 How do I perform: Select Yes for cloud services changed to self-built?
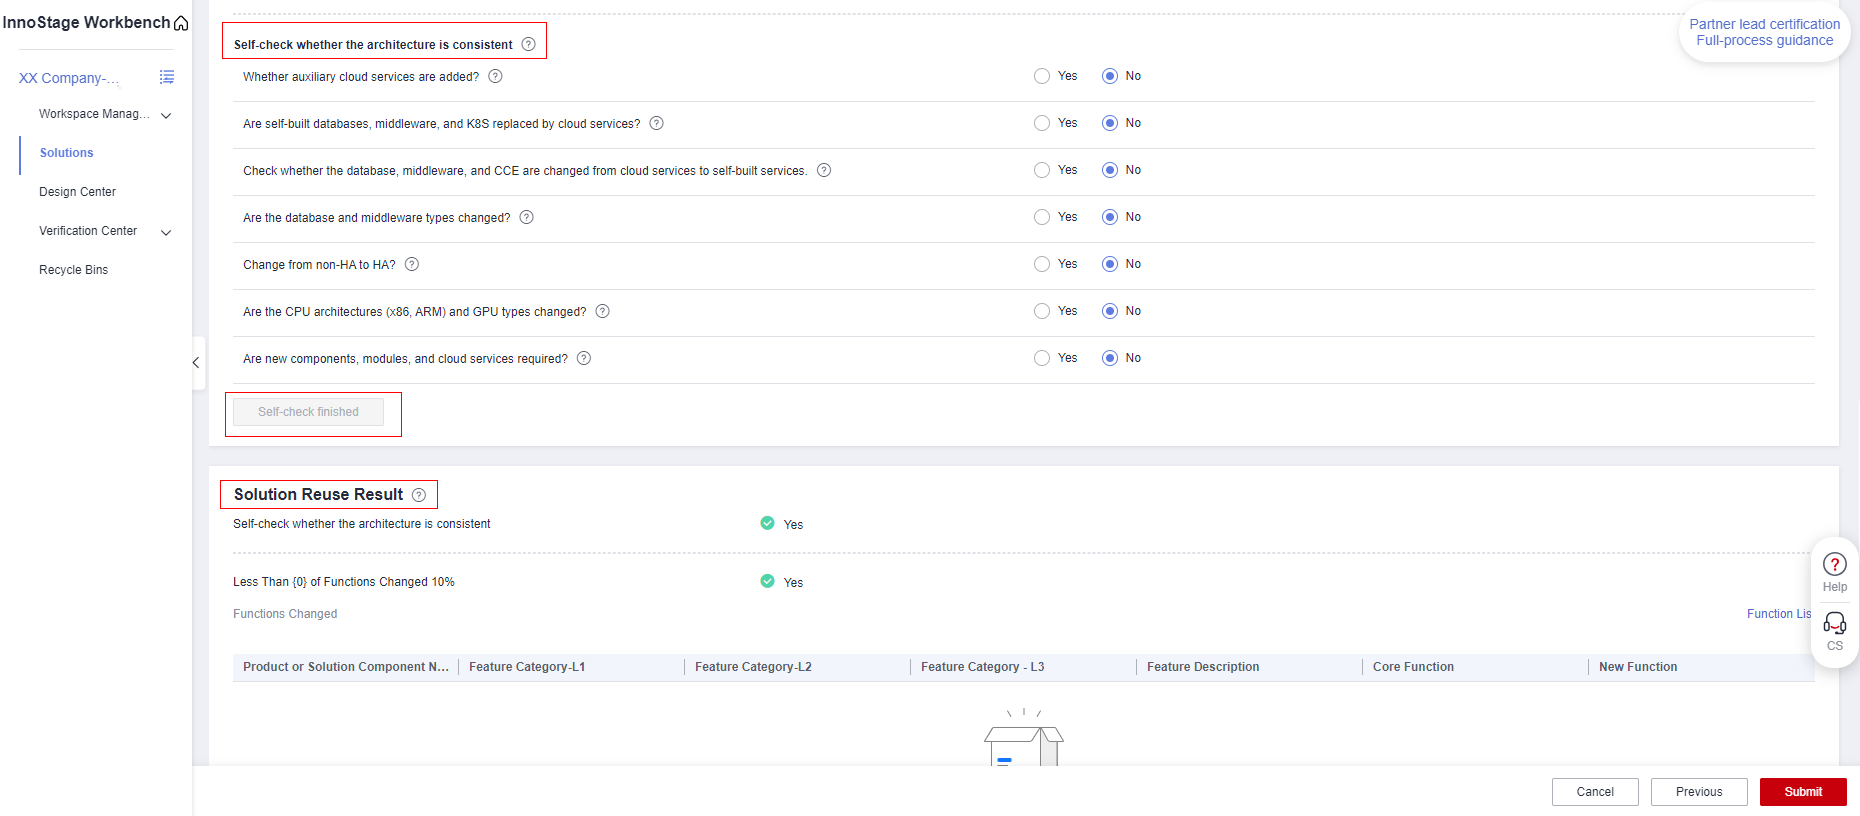coord(1042,170)
